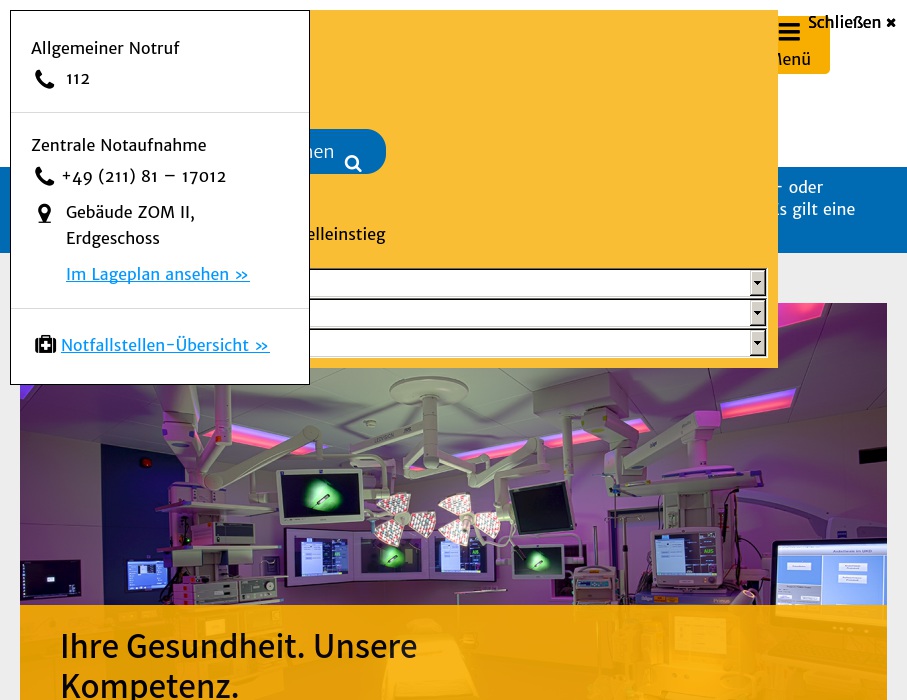Dial the 112 emergency number
Screen dimensions: 907x700
78,79
